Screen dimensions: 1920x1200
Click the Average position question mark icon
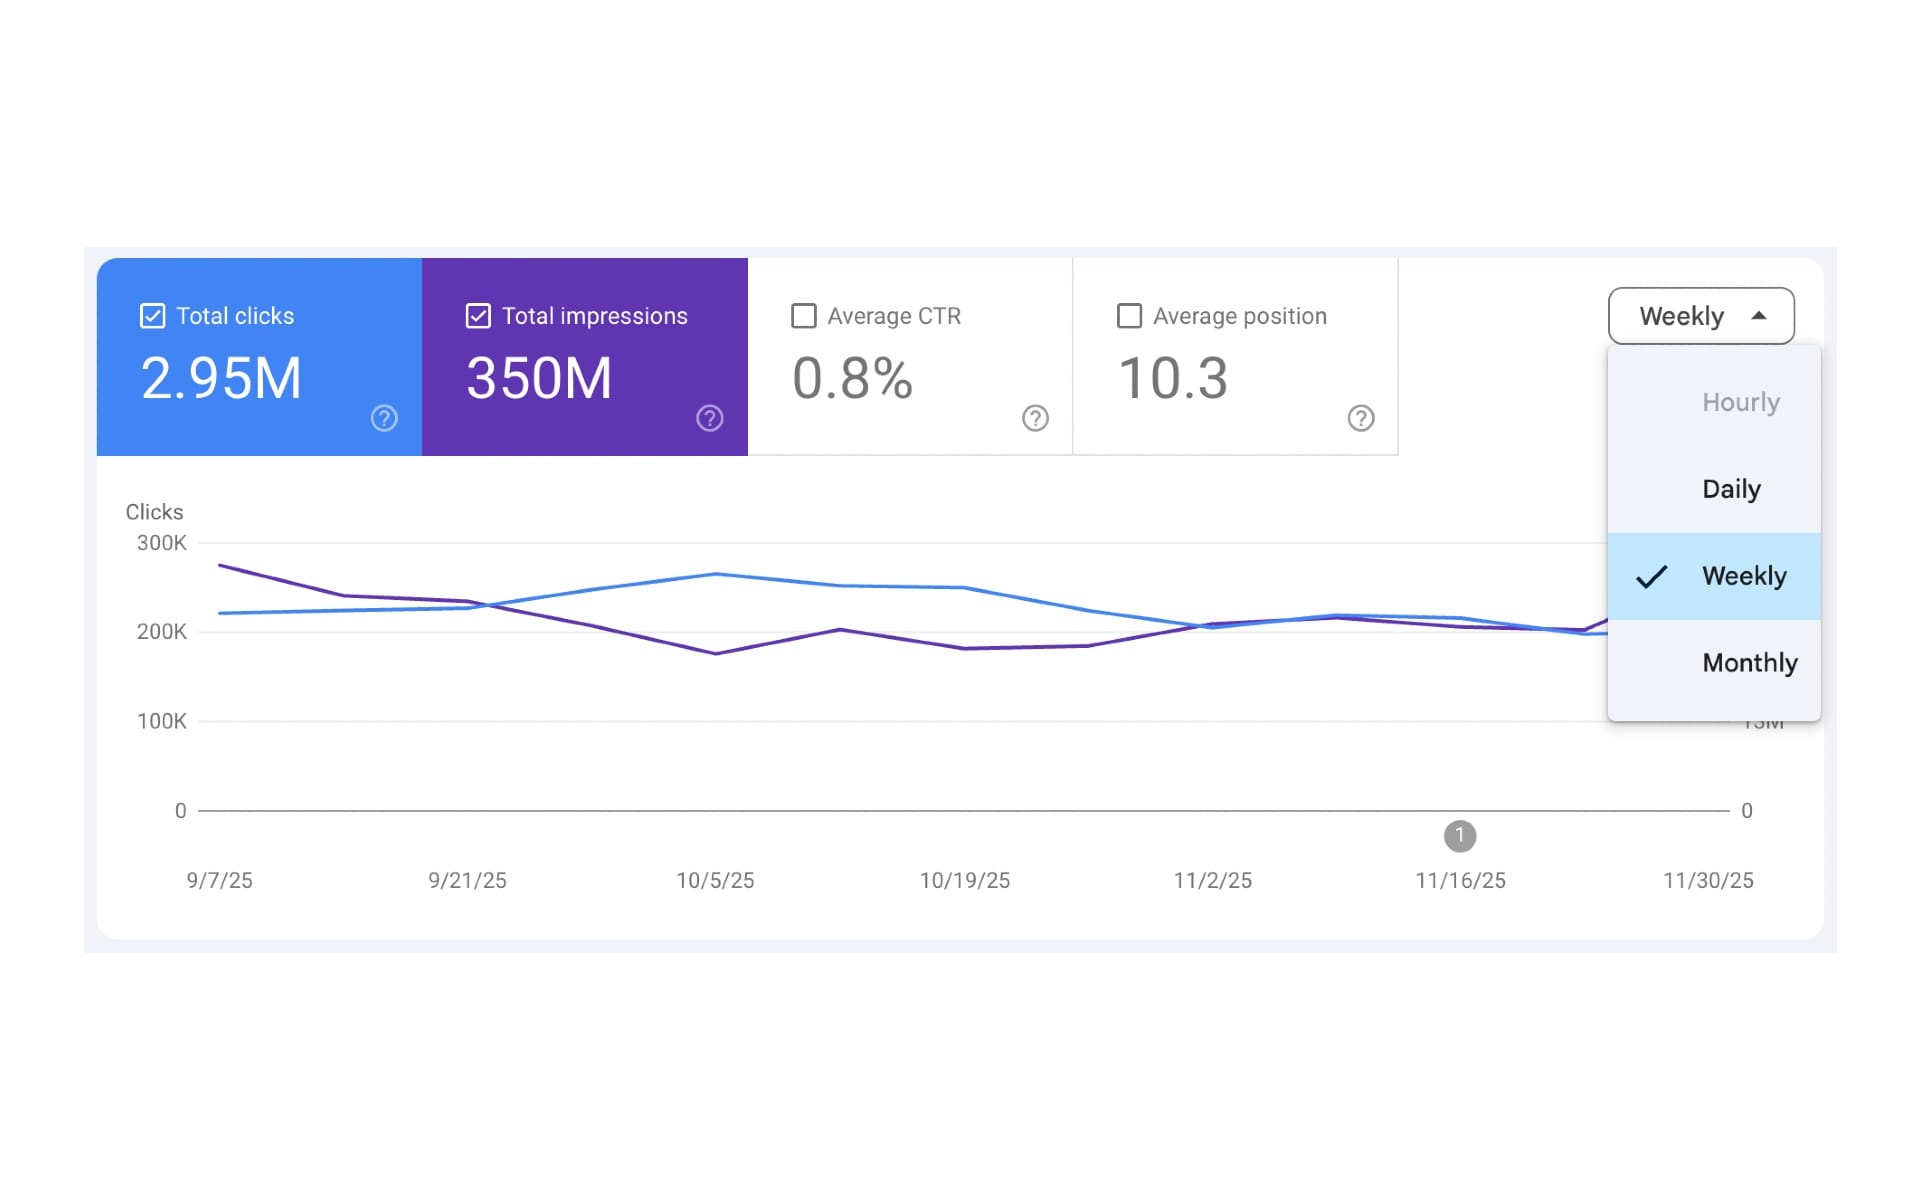[x=1362, y=418]
